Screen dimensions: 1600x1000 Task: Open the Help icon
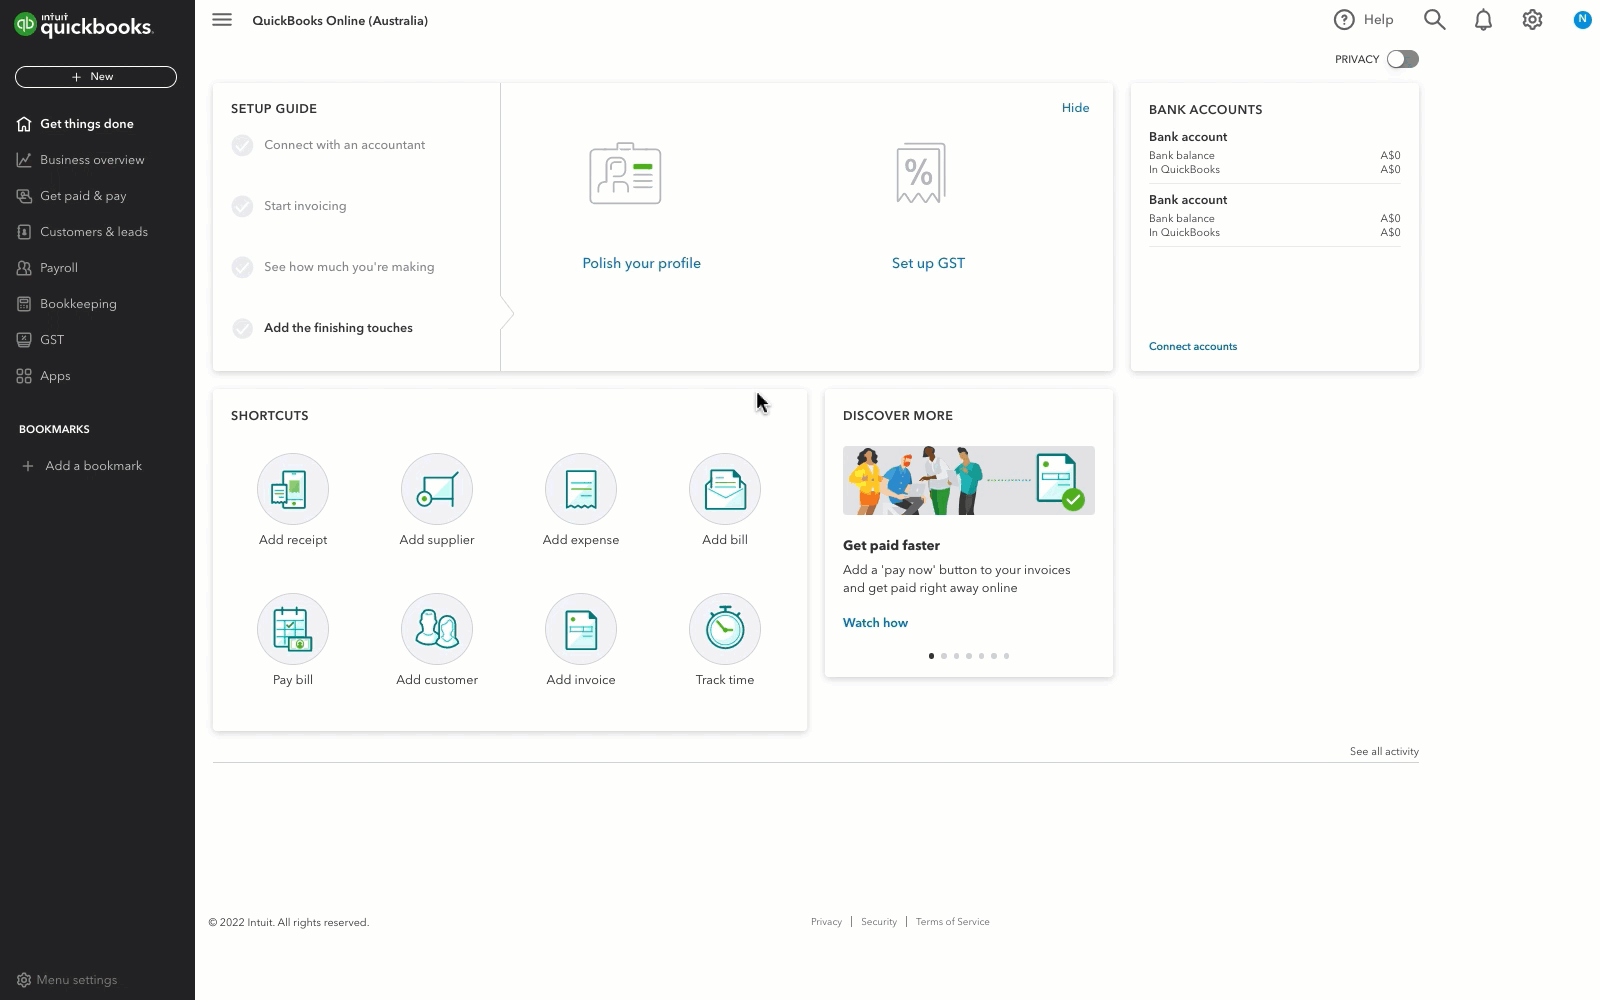click(x=1344, y=20)
